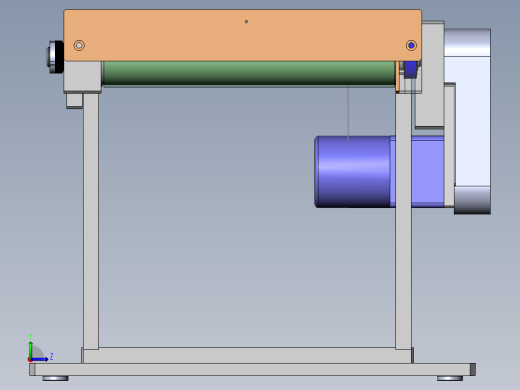Select the orange top cover plate
Image resolution: width=520 pixels, height=390 pixels.
click(x=242, y=35)
